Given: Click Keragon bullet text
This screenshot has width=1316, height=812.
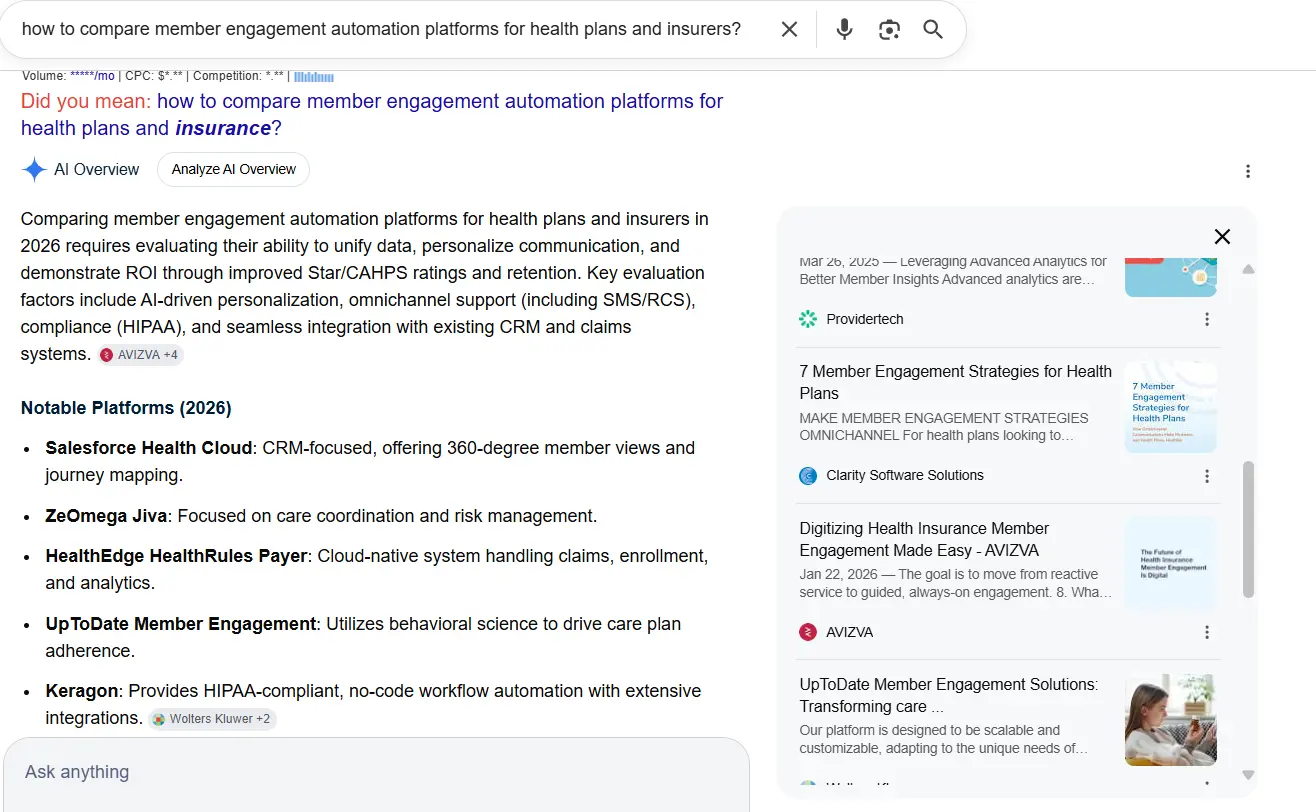Looking at the screenshot, I should click(x=373, y=704).
